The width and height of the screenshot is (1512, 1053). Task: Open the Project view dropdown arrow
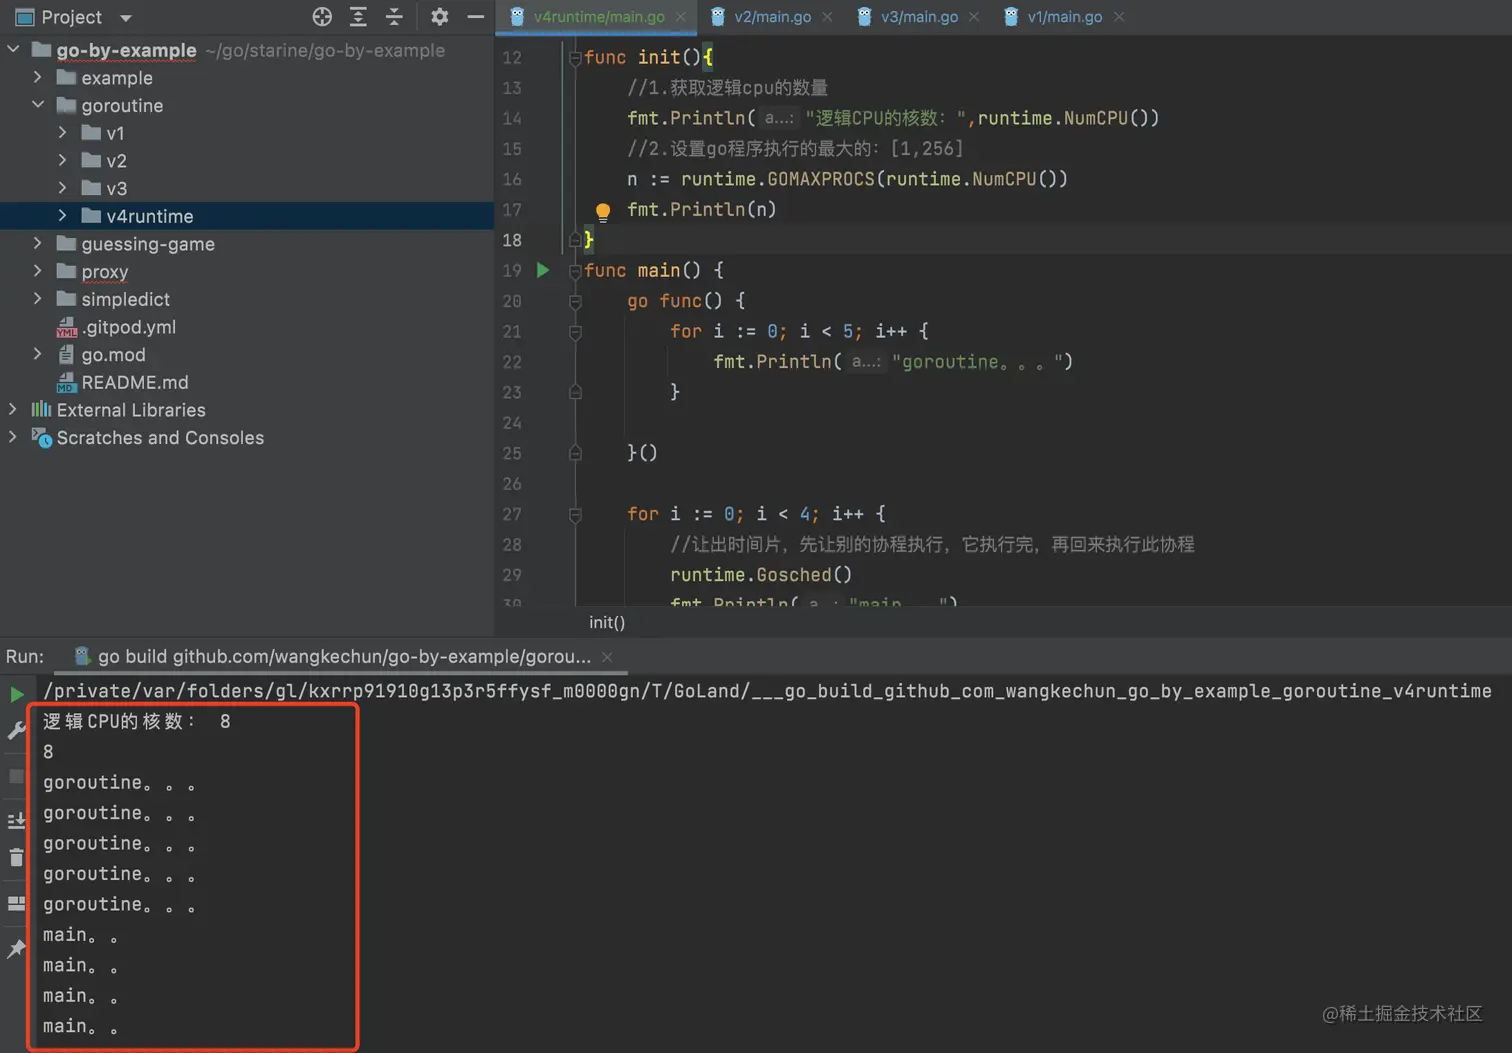click(x=126, y=18)
